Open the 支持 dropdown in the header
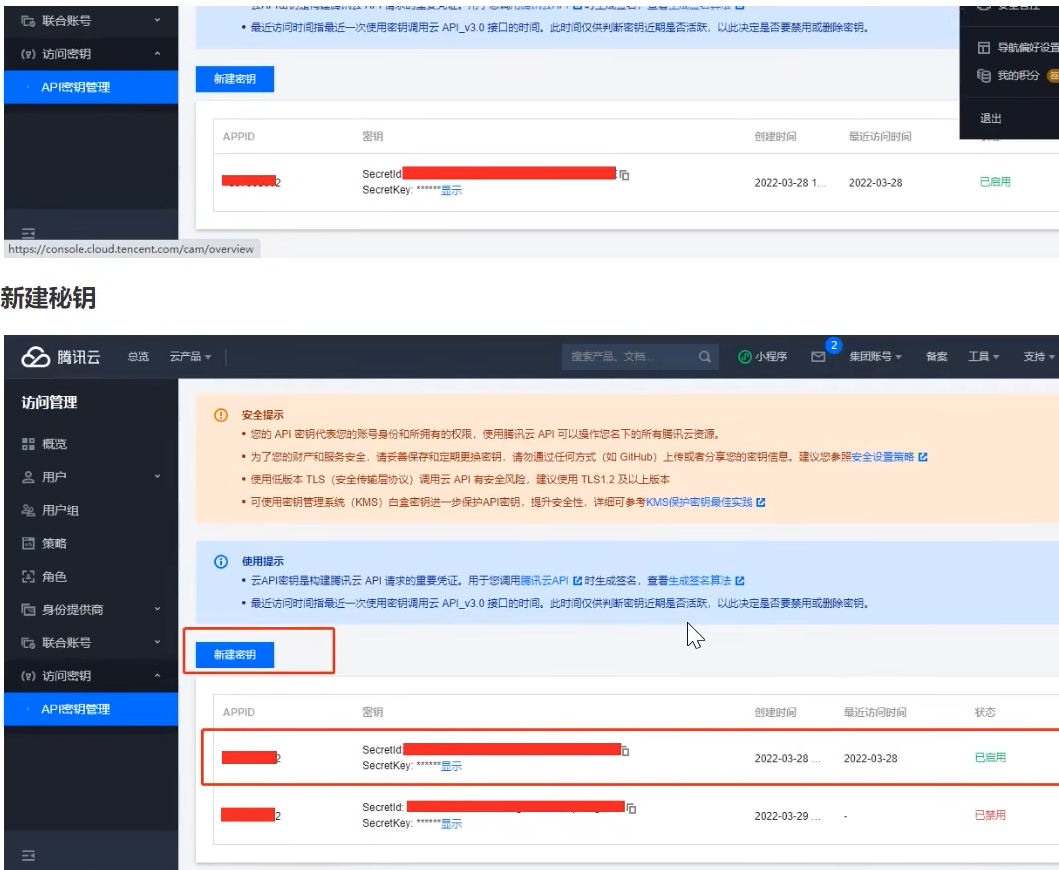The height and width of the screenshot is (870, 1059). [x=1039, y=357]
